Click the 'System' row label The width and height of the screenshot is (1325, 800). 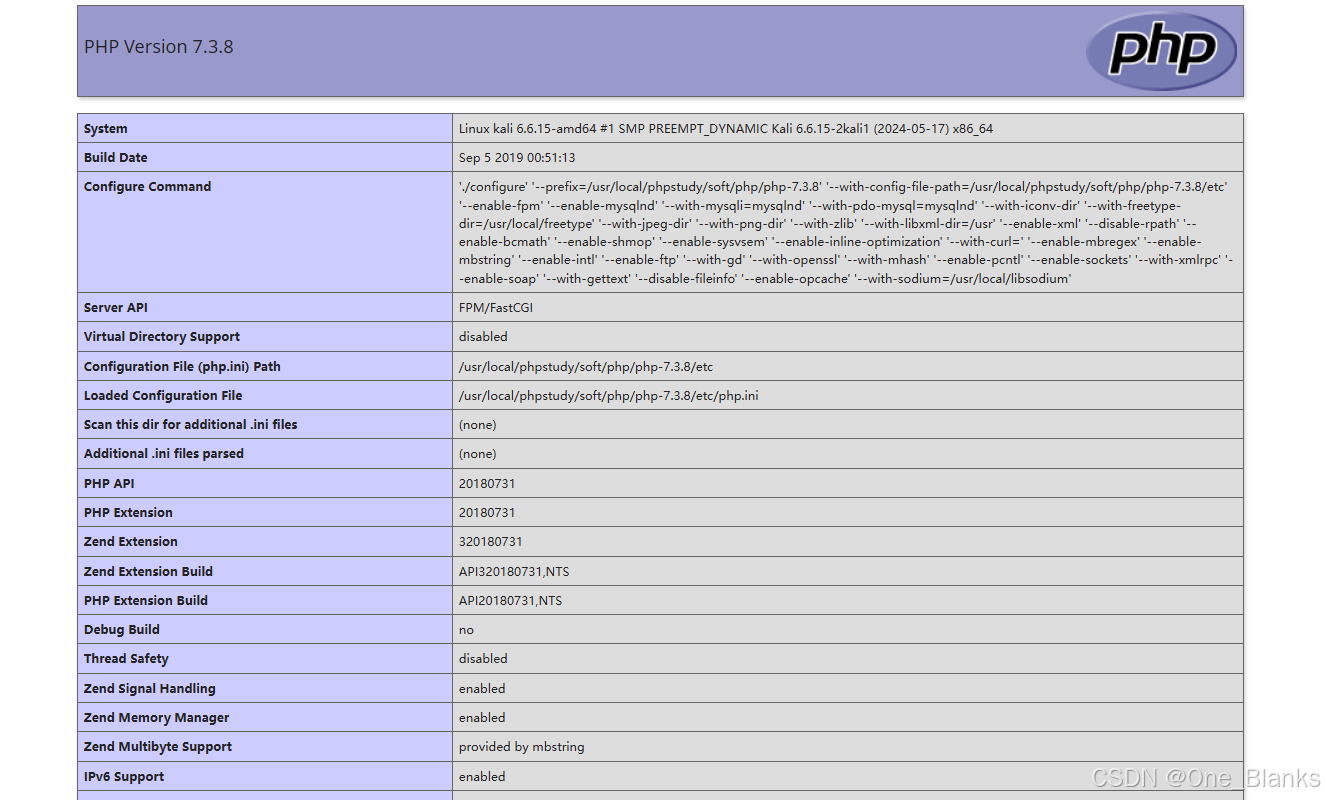106,129
